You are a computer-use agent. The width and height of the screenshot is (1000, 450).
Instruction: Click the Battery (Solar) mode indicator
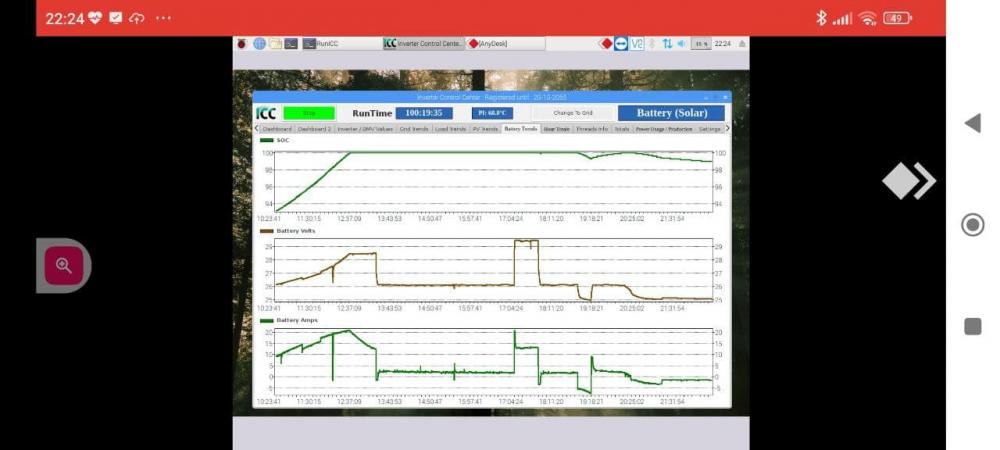tap(672, 113)
